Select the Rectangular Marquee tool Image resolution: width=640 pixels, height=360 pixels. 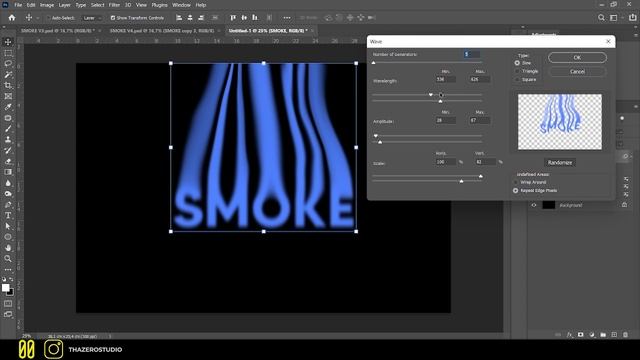coord(8,53)
